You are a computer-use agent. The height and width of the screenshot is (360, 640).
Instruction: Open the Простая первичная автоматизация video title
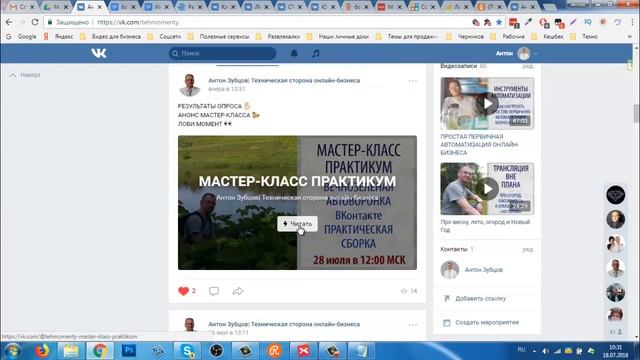[479, 144]
